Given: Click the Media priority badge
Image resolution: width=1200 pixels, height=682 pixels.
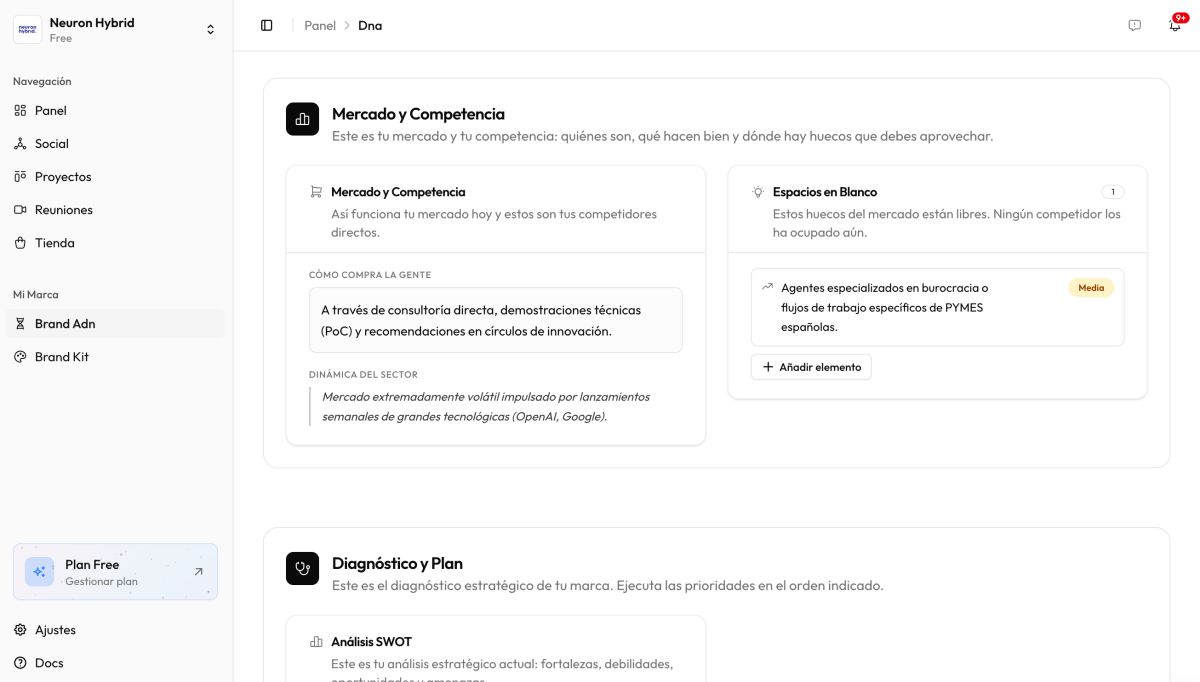Looking at the screenshot, I should (1091, 288).
